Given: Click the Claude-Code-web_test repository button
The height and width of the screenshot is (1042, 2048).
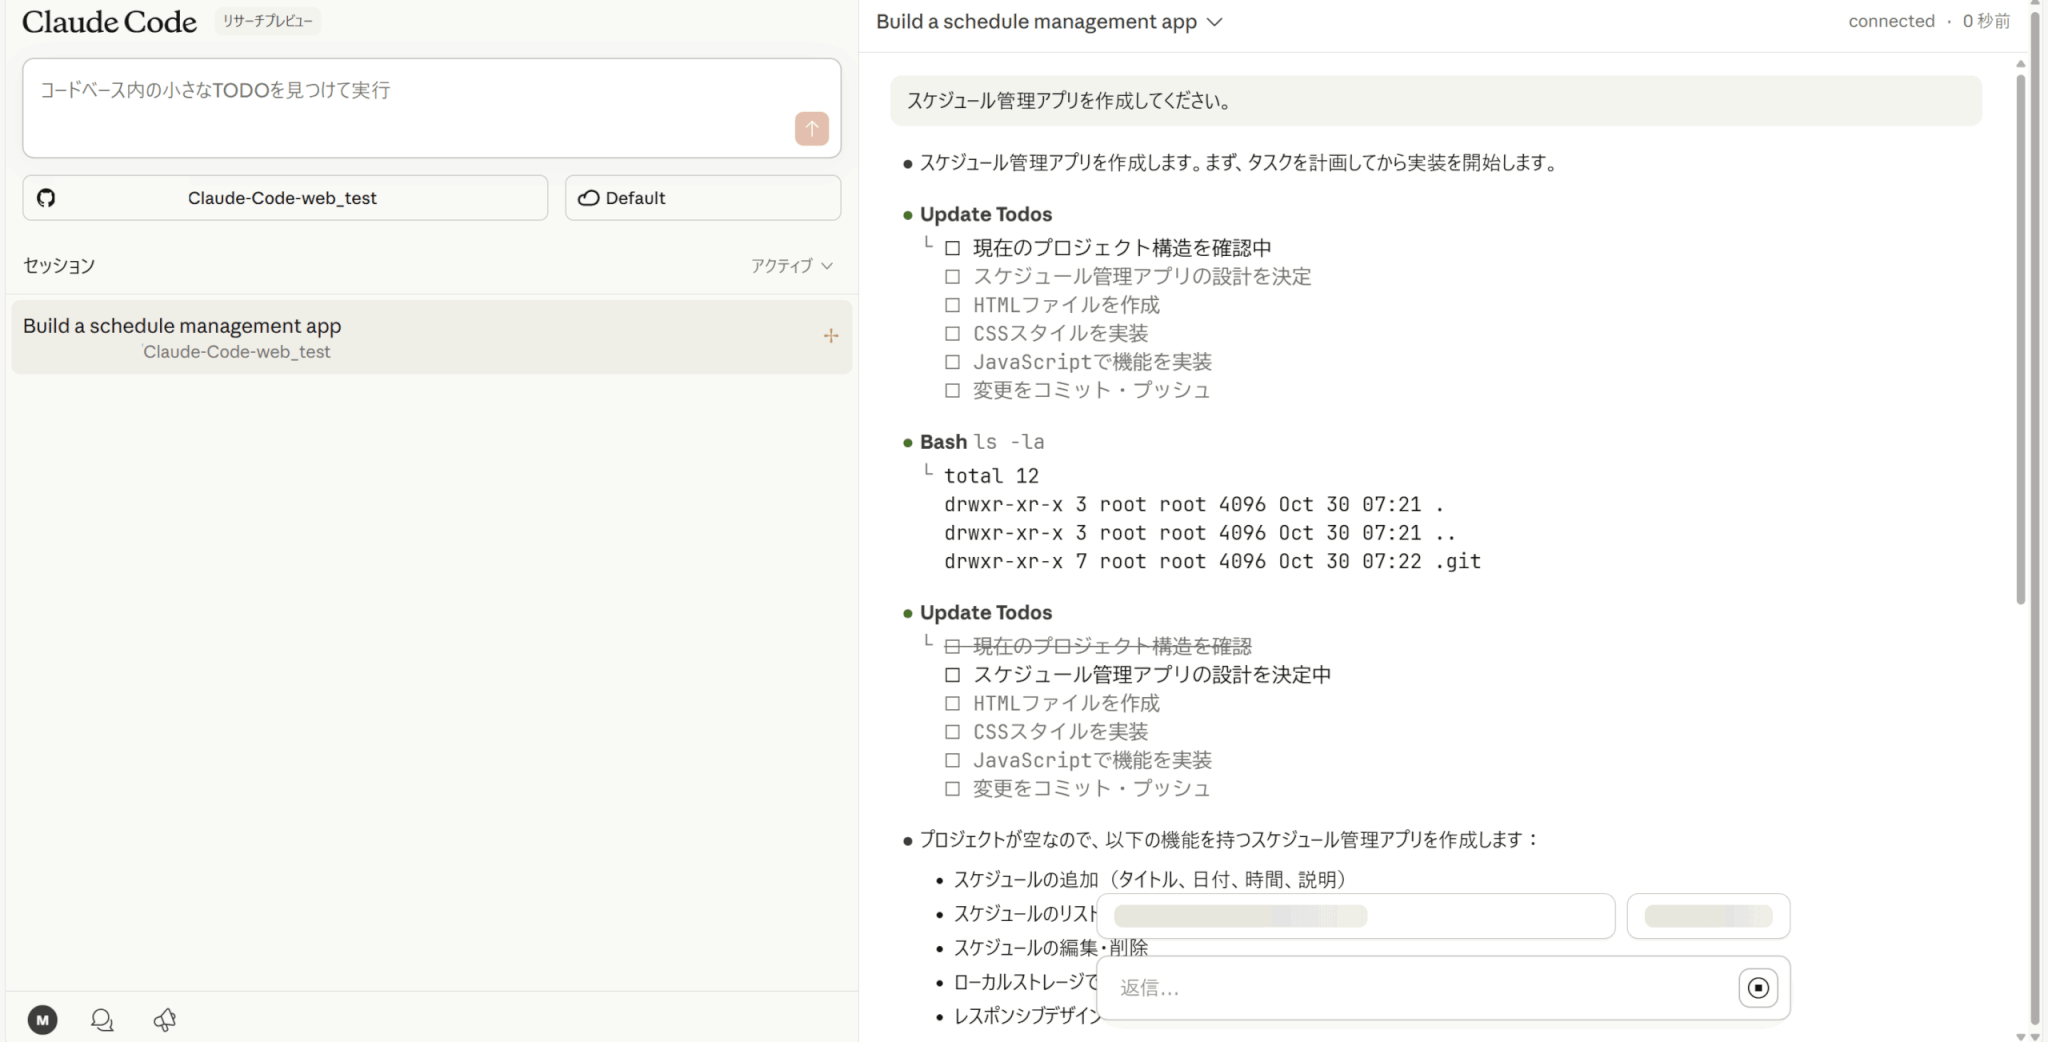Looking at the screenshot, I should tap(284, 198).
